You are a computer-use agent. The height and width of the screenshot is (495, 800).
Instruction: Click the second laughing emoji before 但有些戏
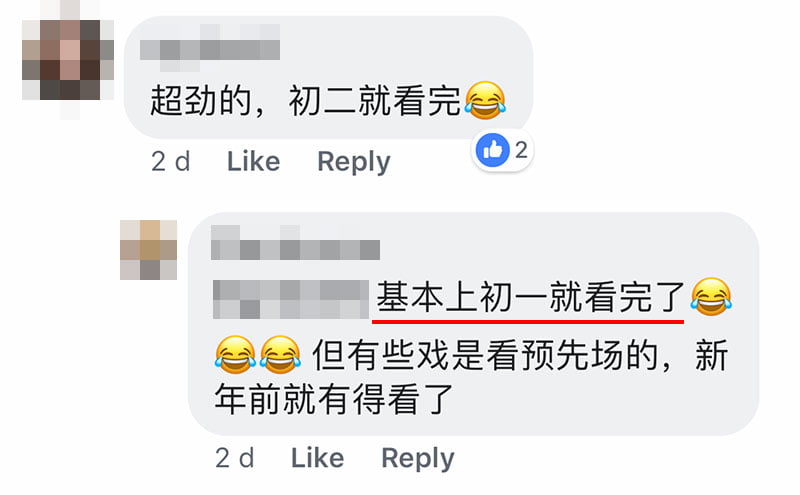[280, 354]
